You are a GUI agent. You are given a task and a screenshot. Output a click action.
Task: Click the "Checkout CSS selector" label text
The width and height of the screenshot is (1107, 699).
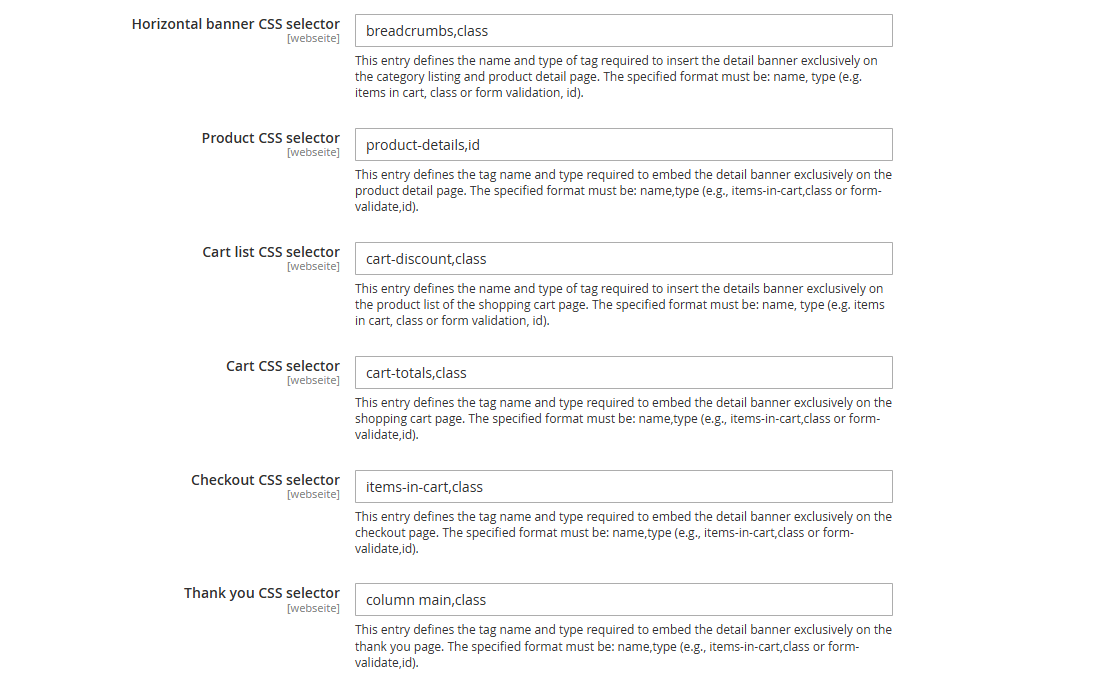(x=266, y=480)
